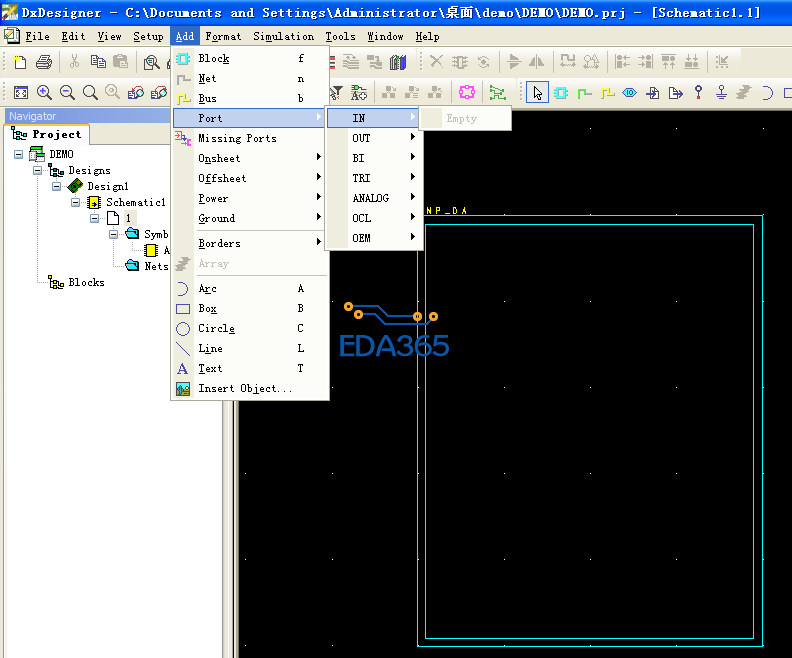Open the Edit menu
792x658 pixels.
pyautogui.click(x=73, y=36)
